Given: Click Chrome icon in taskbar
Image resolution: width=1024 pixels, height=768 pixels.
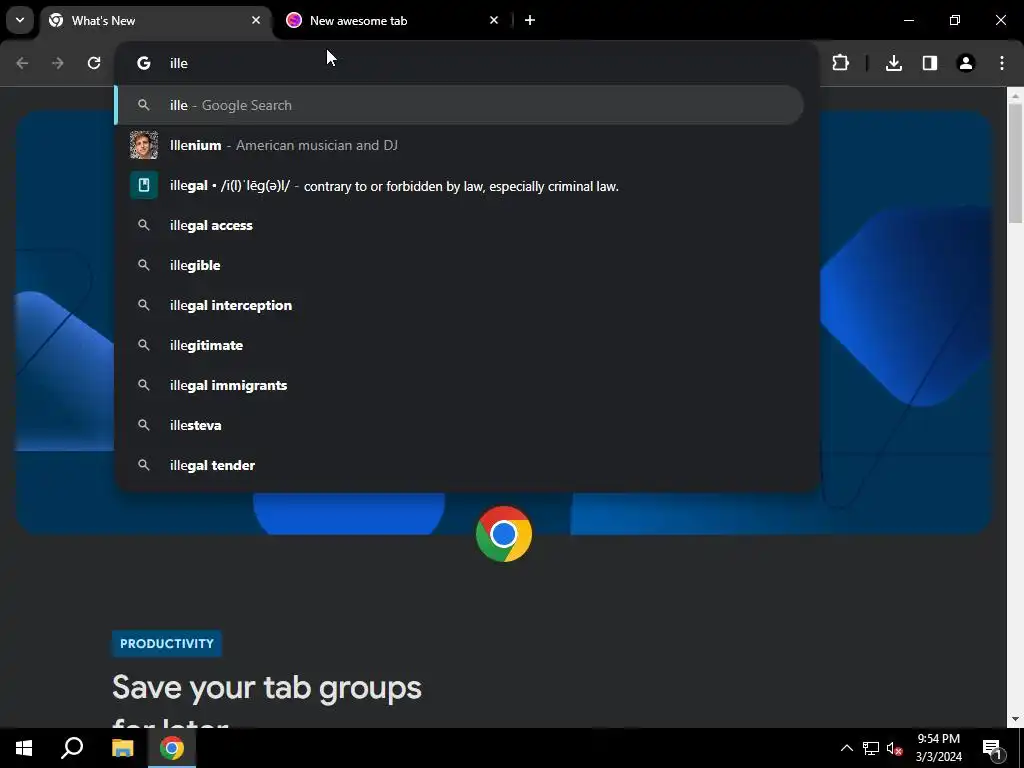Looking at the screenshot, I should click(172, 748).
